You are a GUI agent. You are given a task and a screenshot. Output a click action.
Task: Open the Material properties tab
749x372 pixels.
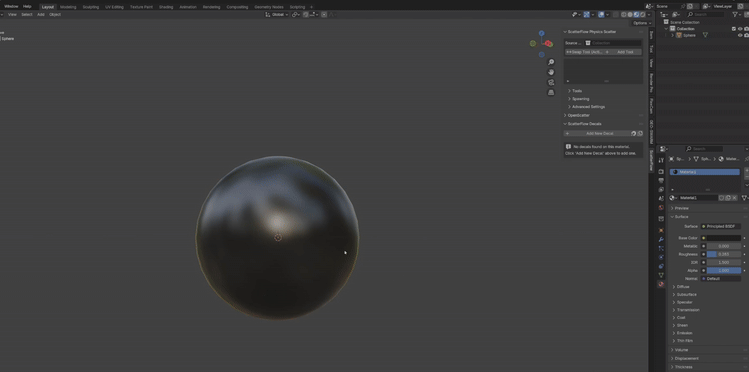coord(661,284)
